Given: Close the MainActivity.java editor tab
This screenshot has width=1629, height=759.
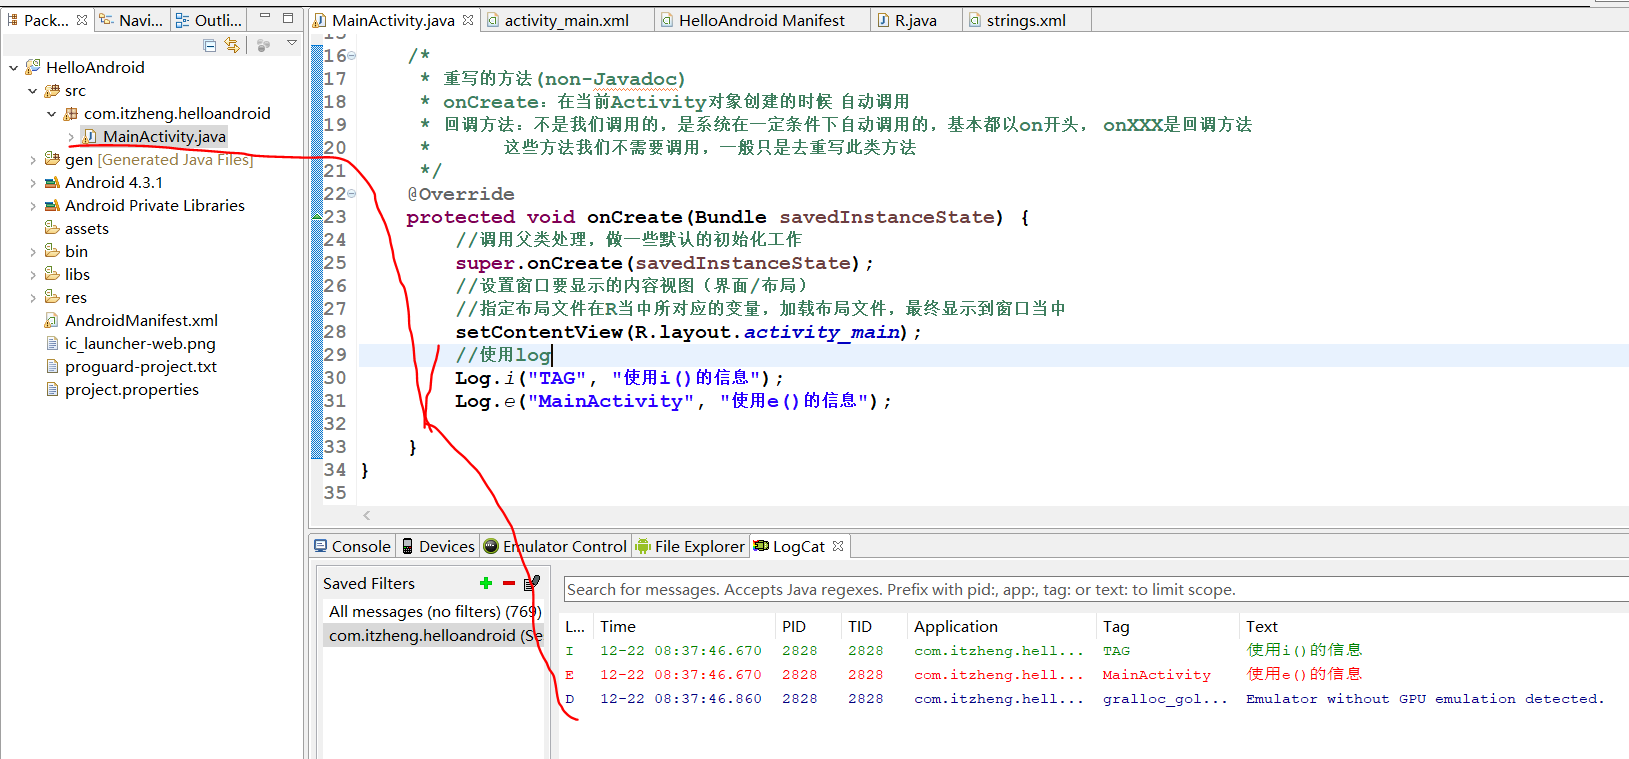Looking at the screenshot, I should tap(468, 20).
